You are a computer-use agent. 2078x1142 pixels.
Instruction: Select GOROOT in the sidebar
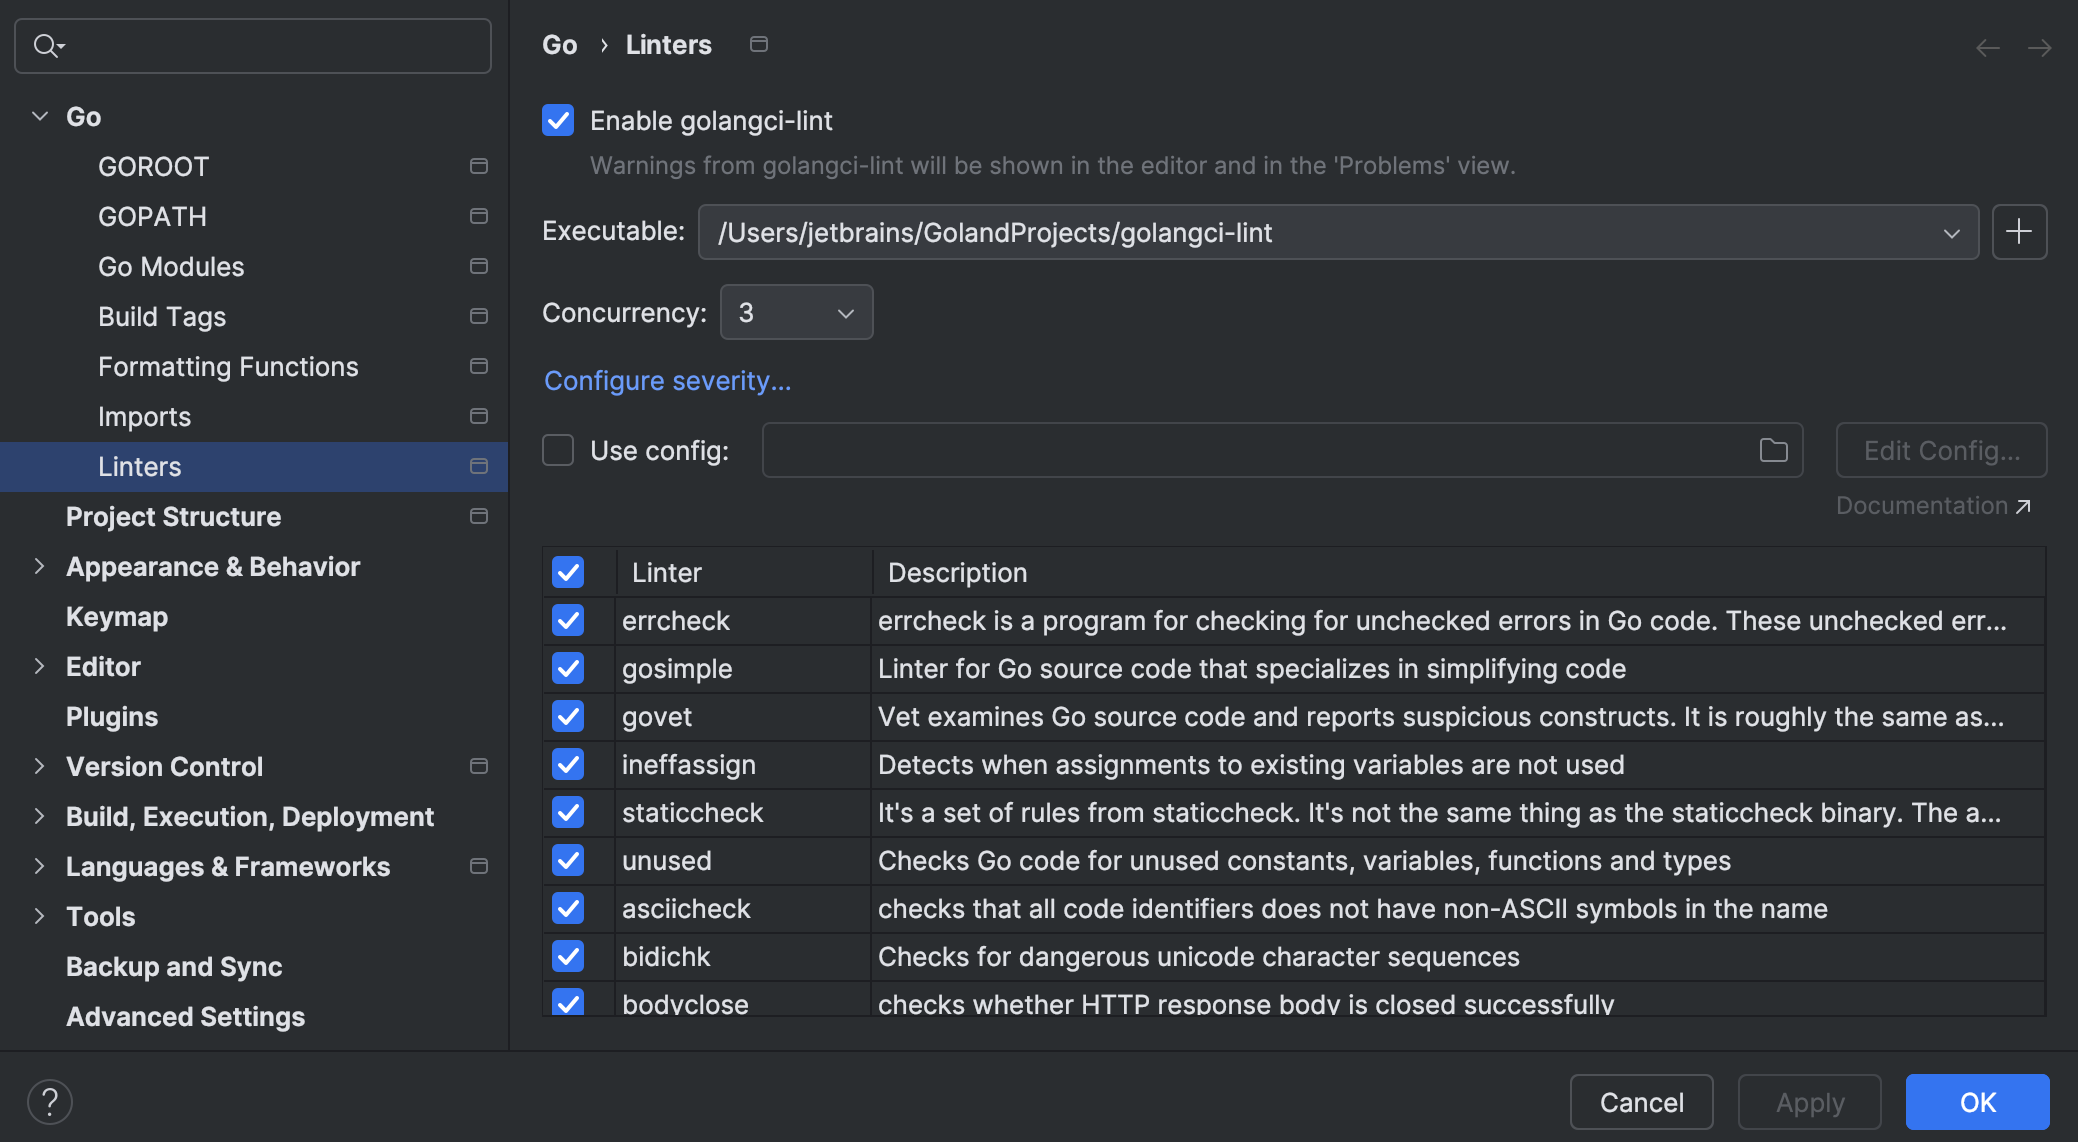154,166
